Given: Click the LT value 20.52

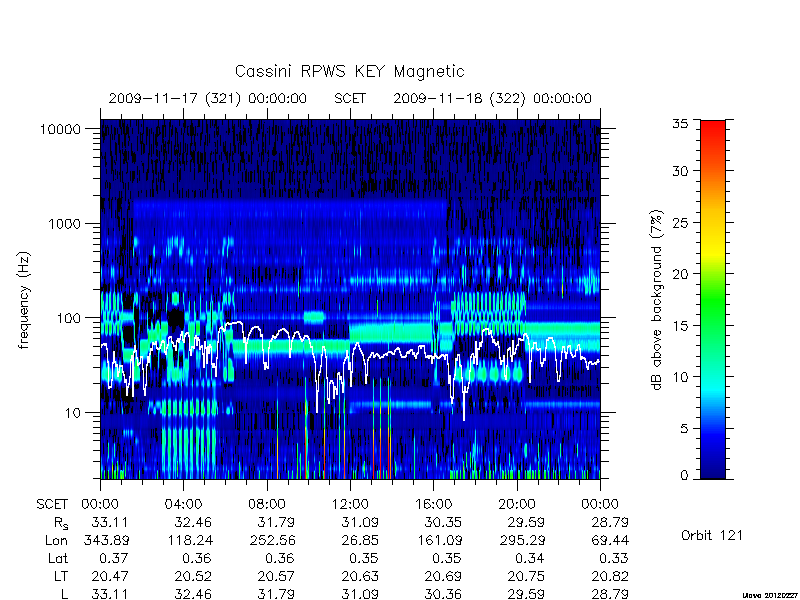Looking at the screenshot, I should tap(193, 576).
